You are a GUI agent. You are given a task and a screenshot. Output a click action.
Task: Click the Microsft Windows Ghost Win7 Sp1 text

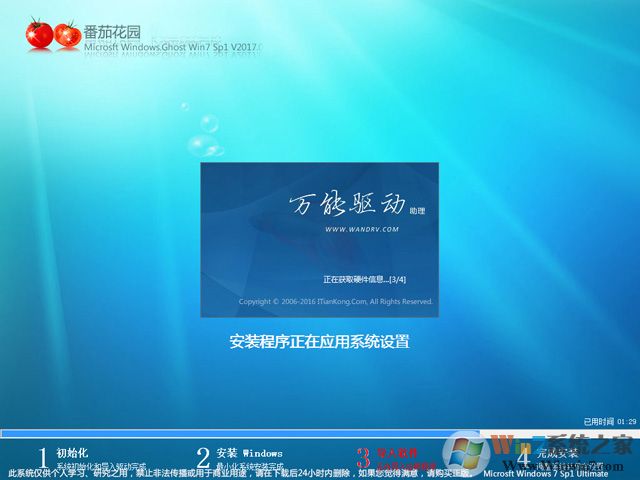click(x=173, y=47)
